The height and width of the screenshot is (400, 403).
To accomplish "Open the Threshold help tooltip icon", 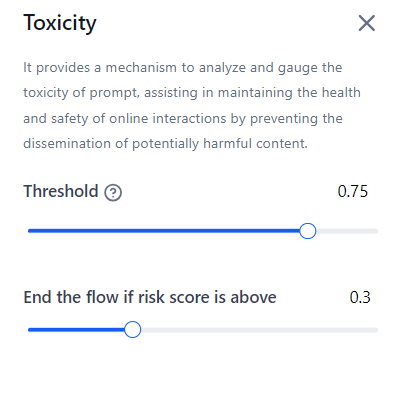I will coord(113,193).
